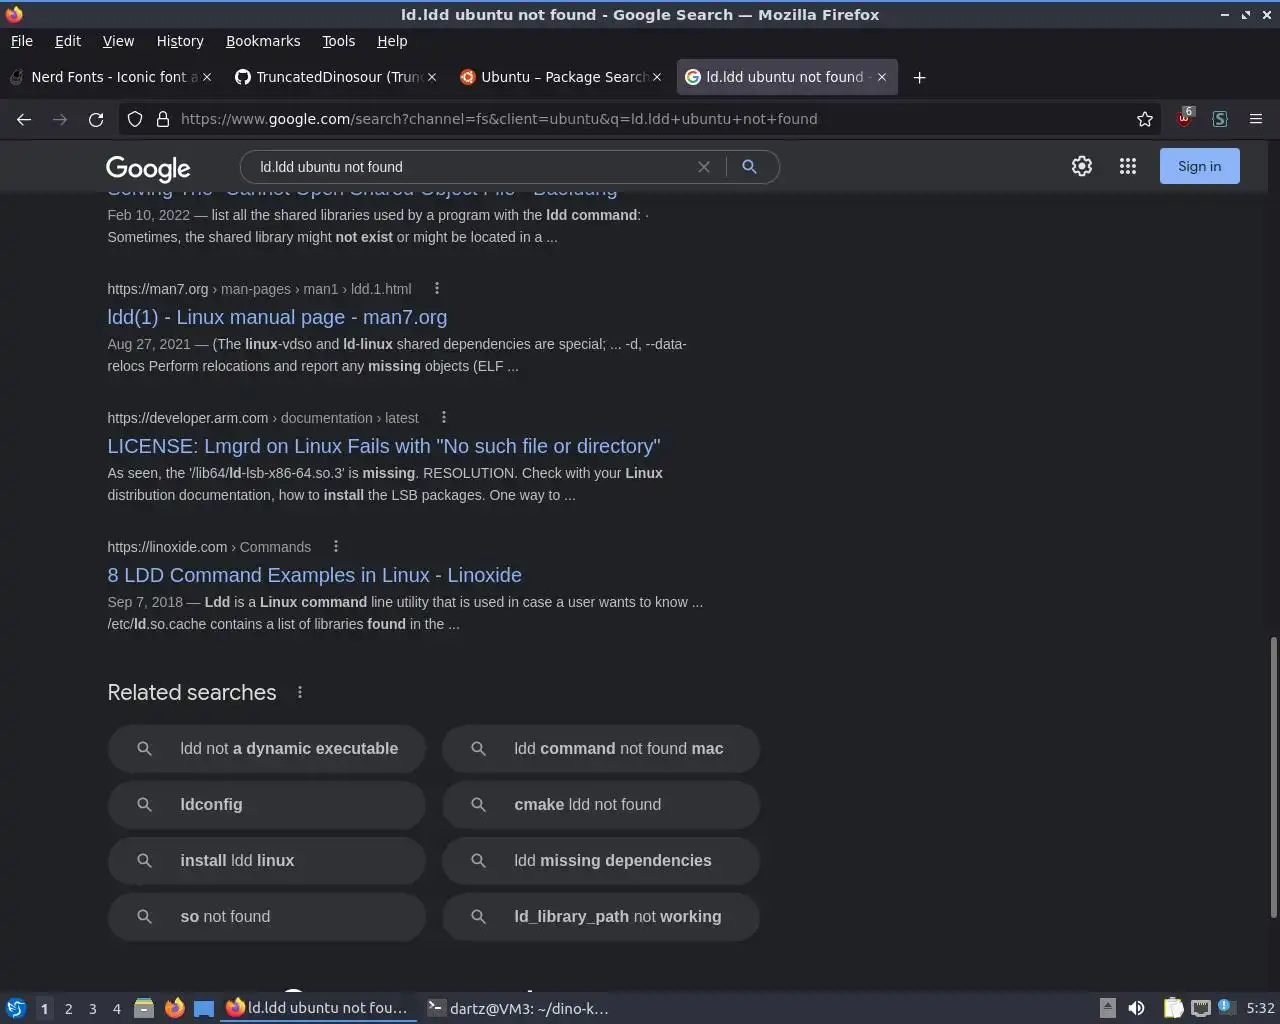
Task: Go back to the previous page
Action: [x=24, y=119]
